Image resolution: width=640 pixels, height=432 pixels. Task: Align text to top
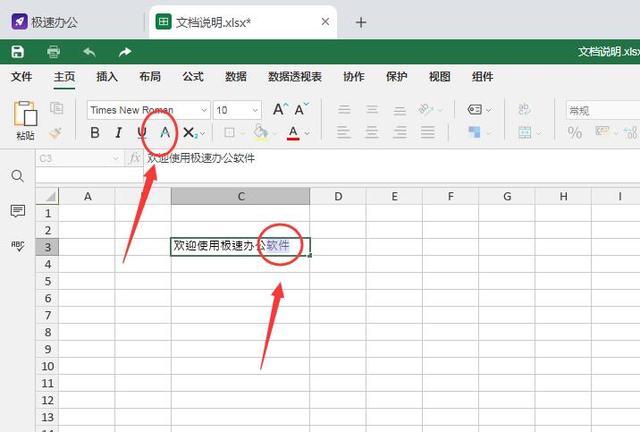[344, 109]
